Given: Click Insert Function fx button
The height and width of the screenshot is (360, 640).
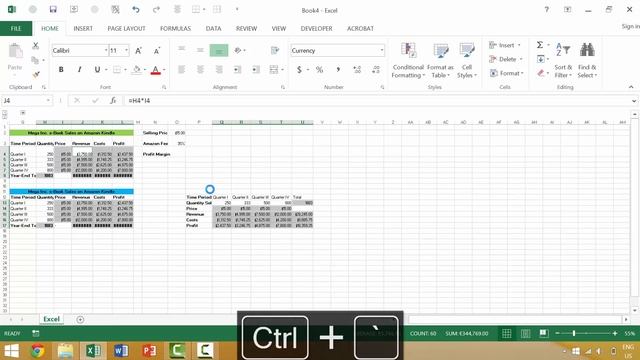Looking at the screenshot, I should (113, 100).
